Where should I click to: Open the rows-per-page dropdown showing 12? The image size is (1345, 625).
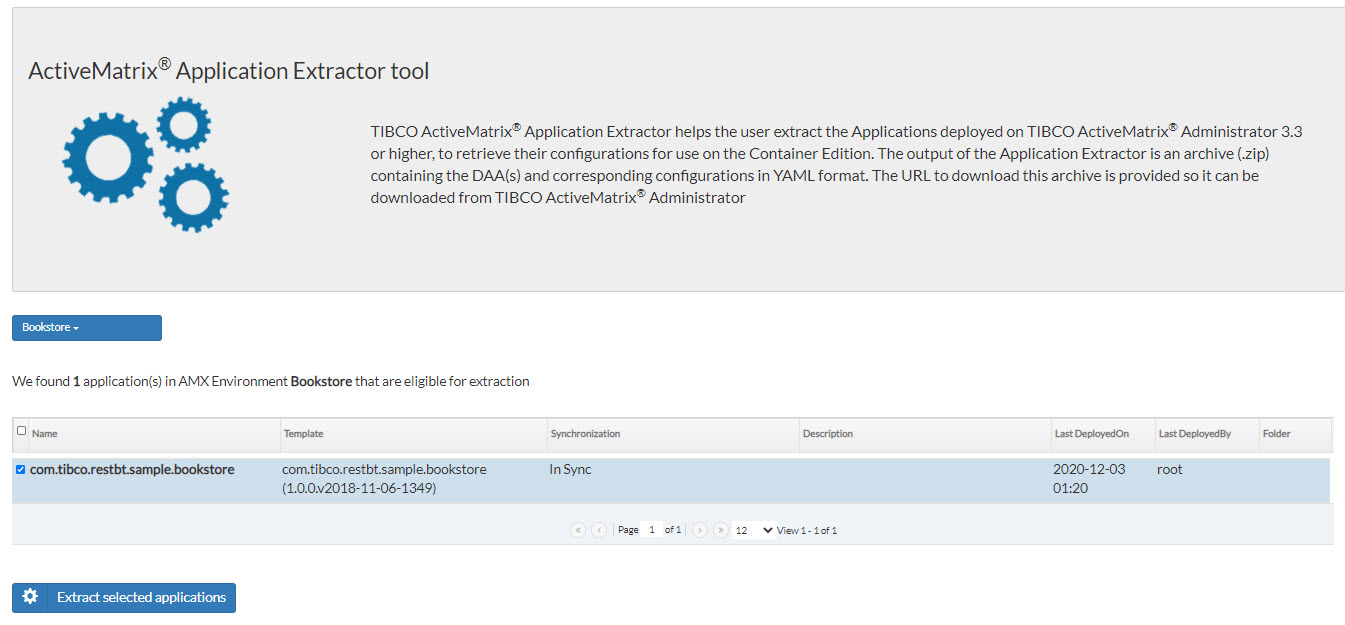point(754,530)
